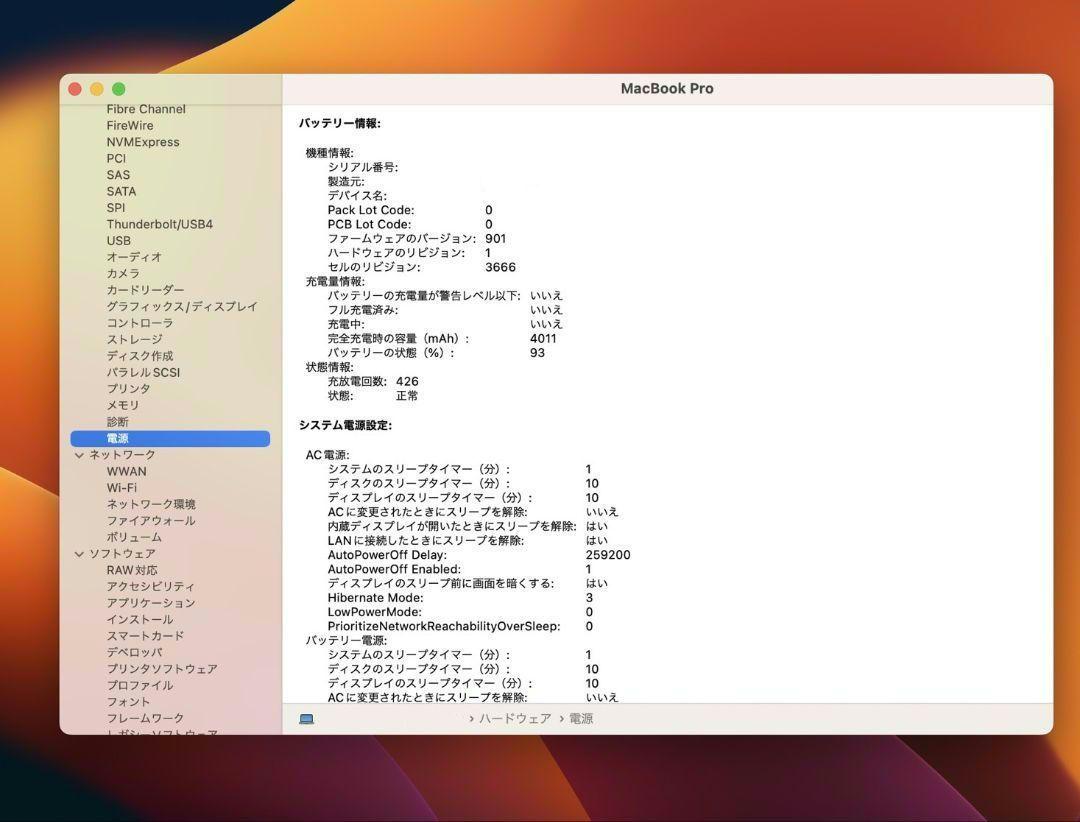Select the hardware プリンタ entry

128,389
